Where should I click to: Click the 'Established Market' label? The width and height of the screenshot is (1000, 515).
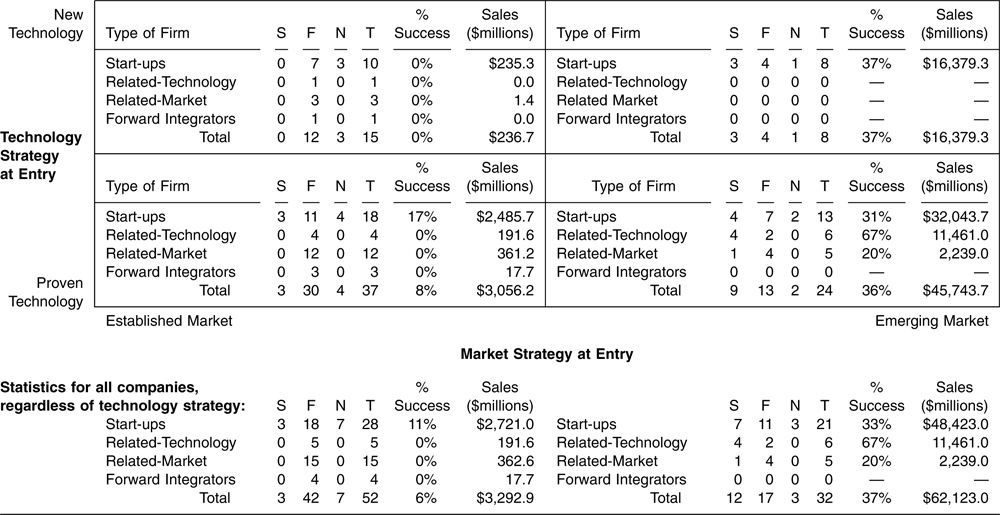[x=169, y=321]
